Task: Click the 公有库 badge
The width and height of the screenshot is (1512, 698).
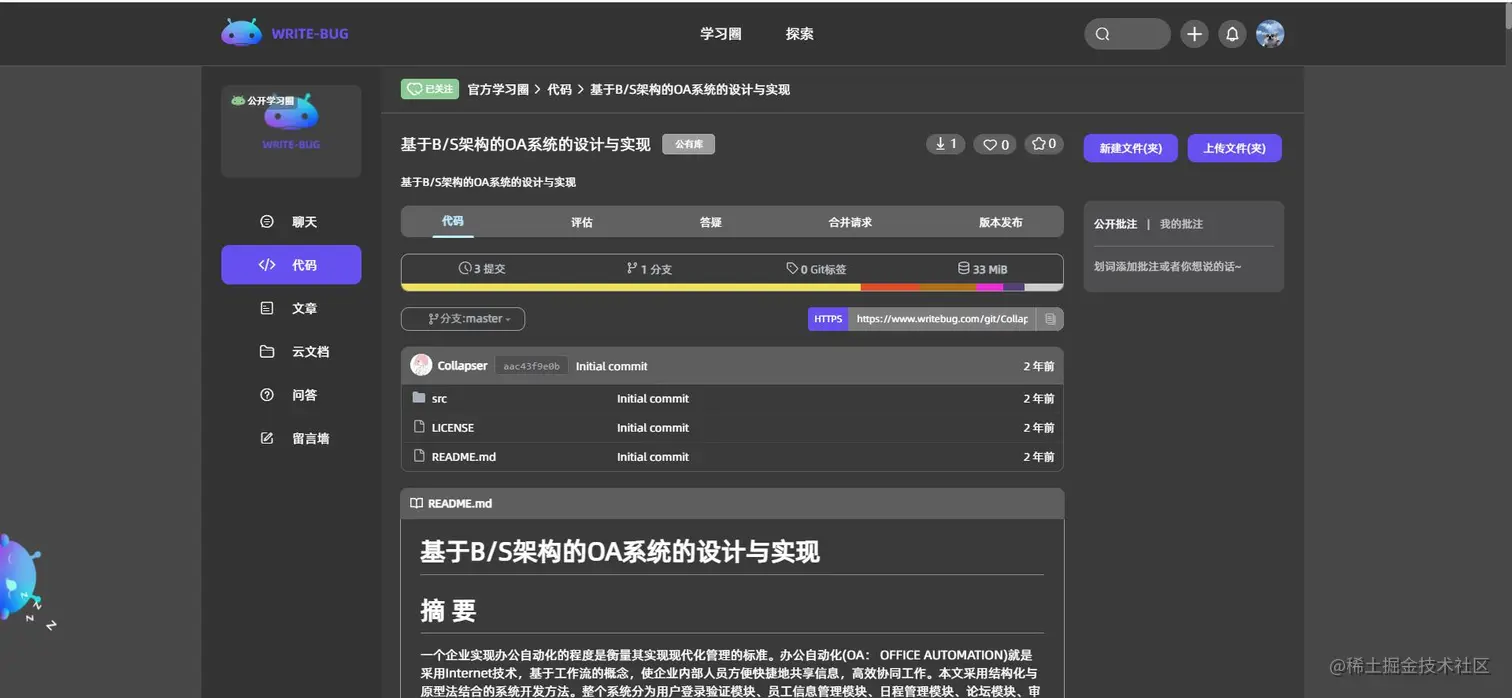Action: click(689, 144)
